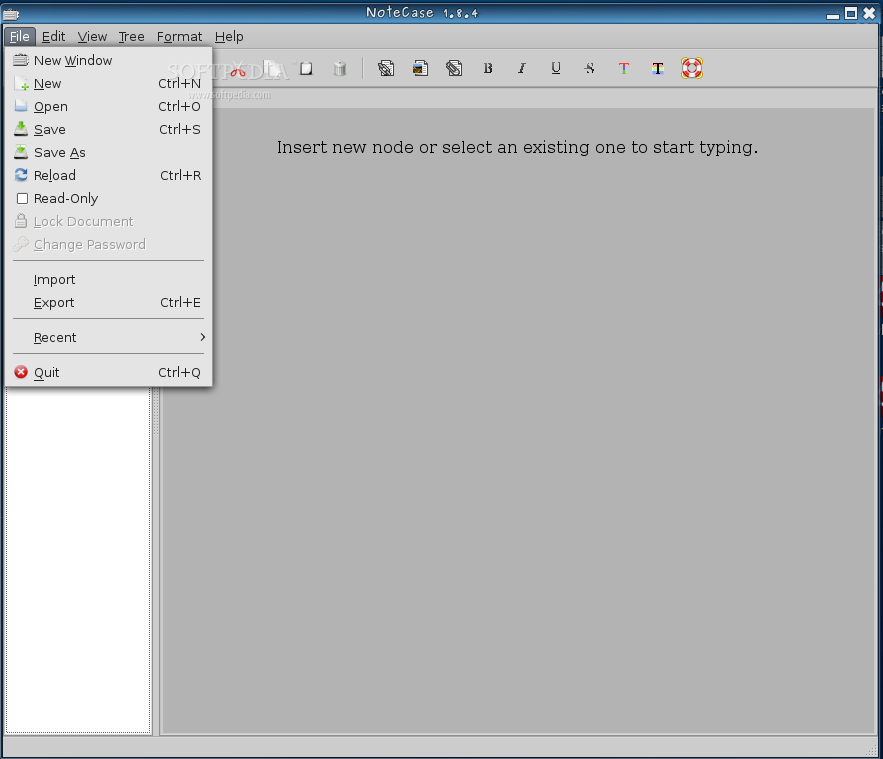Click the greyed Change Password entry
The image size is (883, 759).
click(x=108, y=244)
